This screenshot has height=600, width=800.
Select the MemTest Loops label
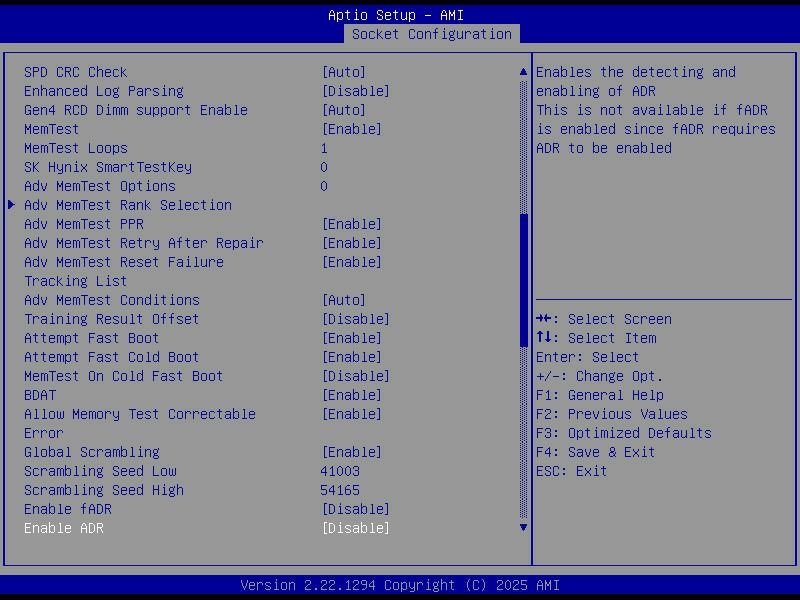76,148
